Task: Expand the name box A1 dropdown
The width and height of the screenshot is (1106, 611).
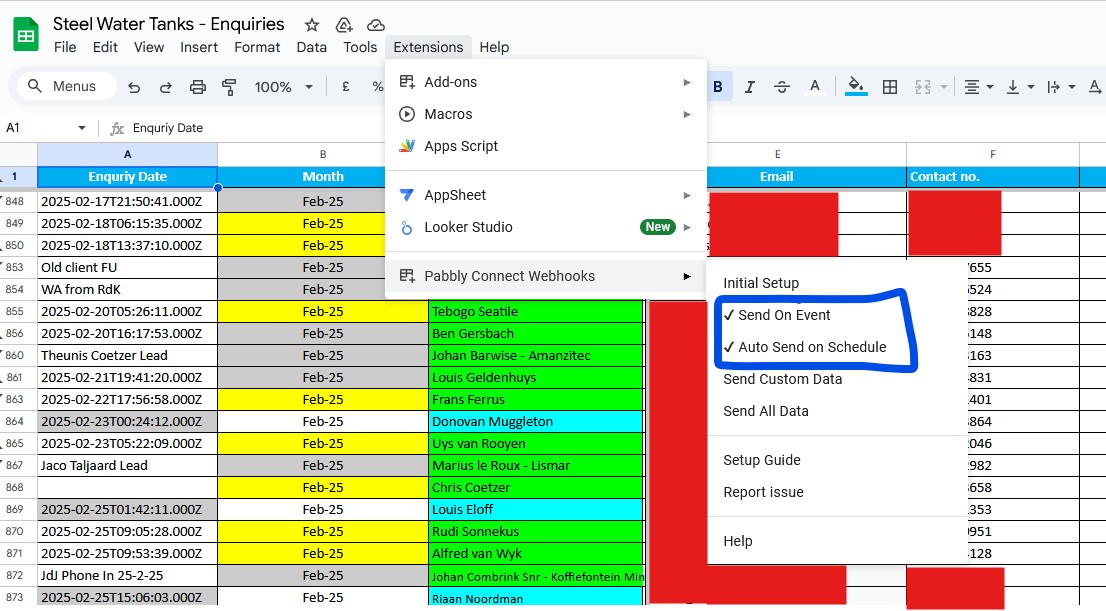Action: click(x=82, y=128)
